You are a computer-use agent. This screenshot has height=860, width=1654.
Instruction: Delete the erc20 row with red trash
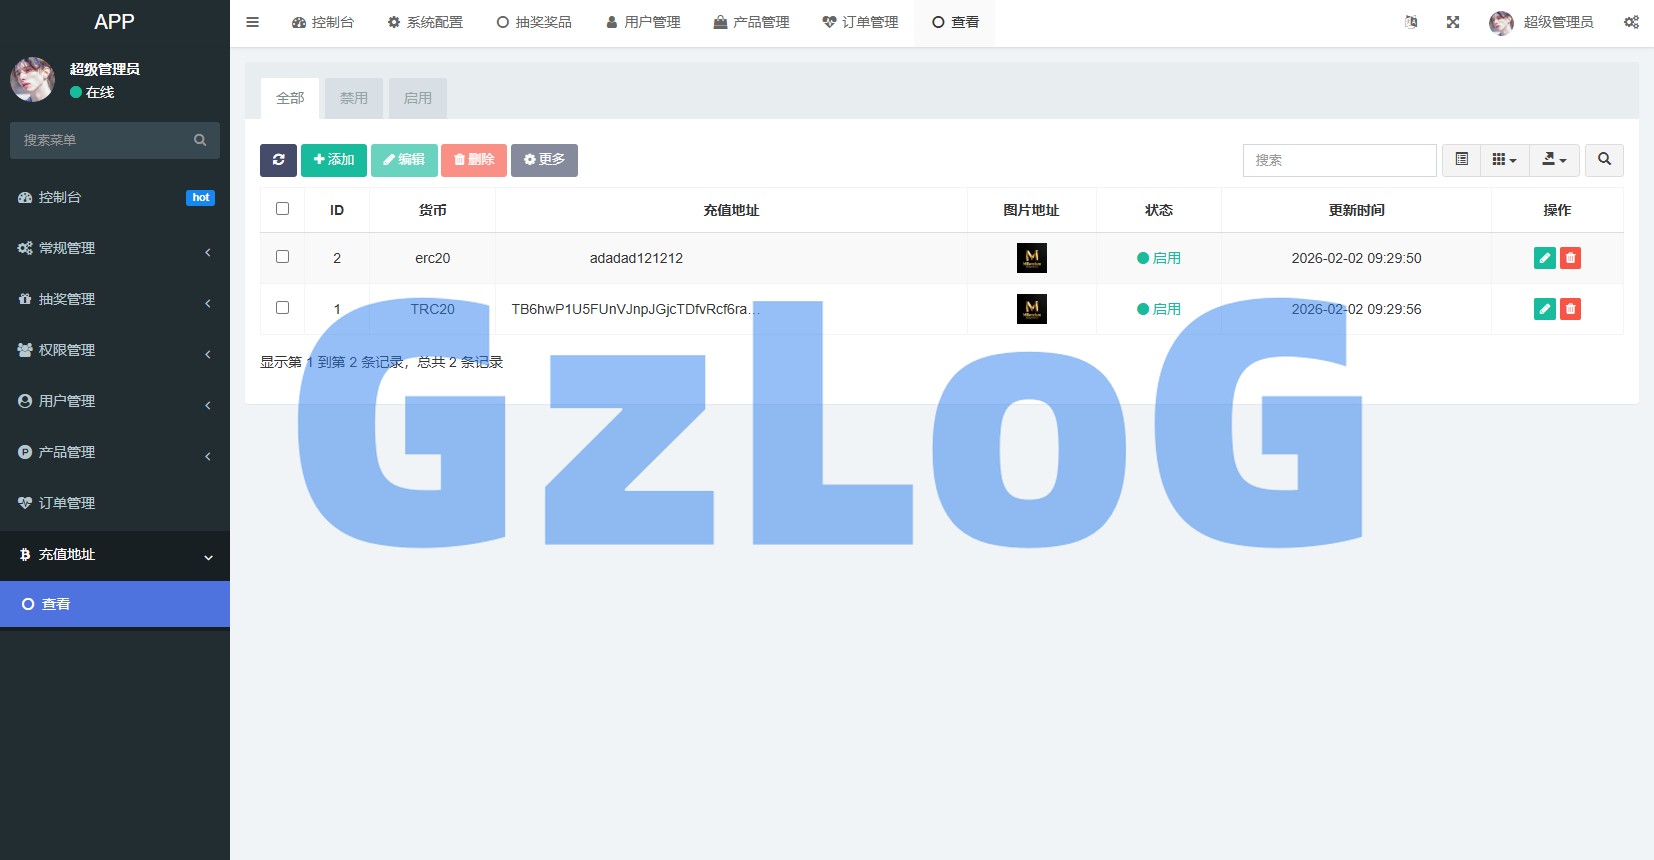pyautogui.click(x=1570, y=258)
